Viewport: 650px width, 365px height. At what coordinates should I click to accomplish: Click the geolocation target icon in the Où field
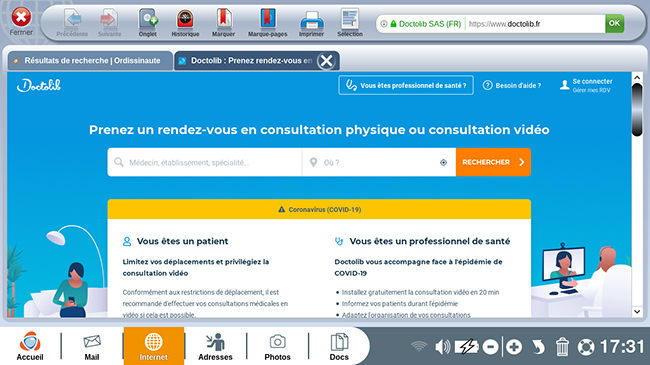443,163
